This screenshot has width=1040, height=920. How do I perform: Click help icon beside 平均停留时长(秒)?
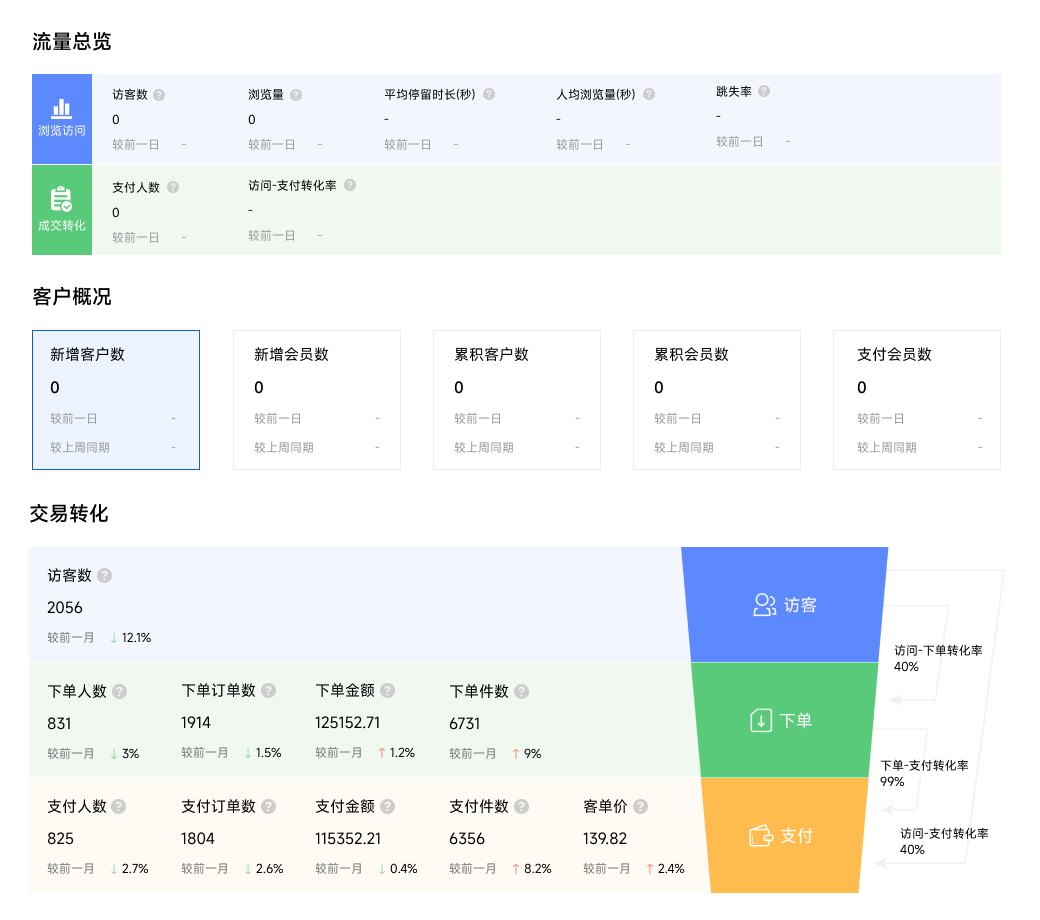pos(489,94)
